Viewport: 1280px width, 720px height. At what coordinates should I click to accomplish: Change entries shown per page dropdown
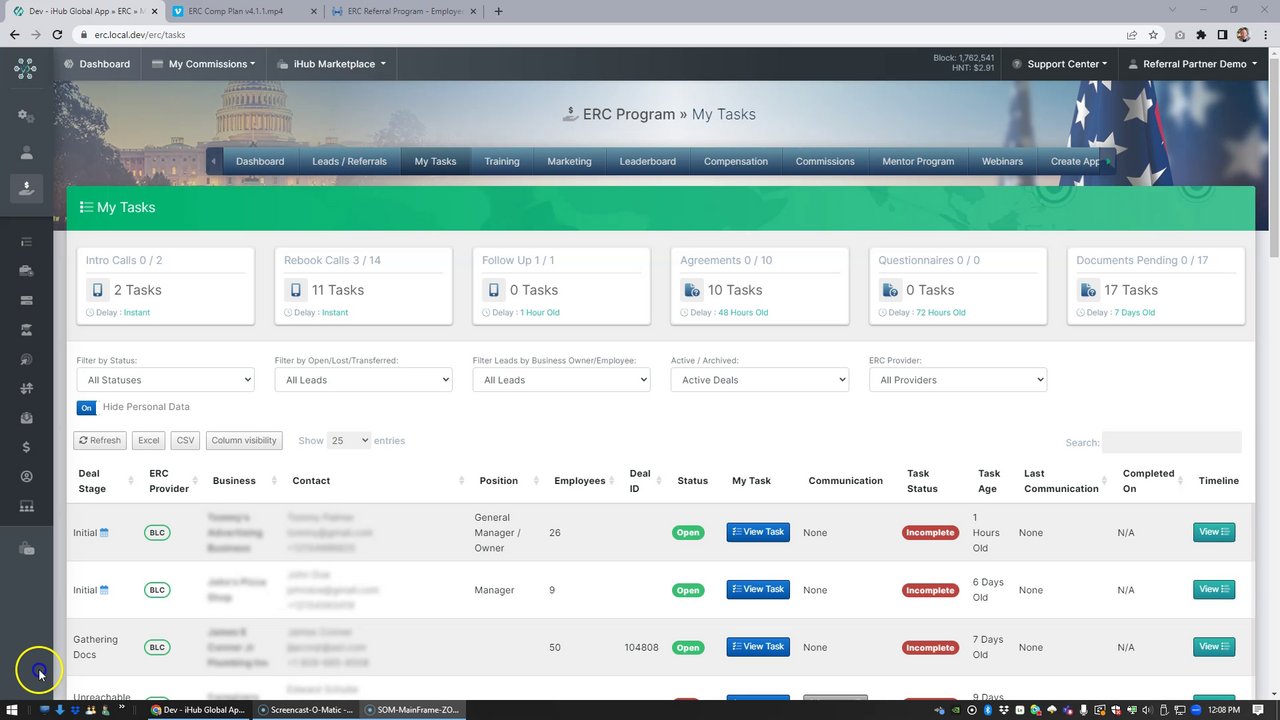[x=349, y=440]
